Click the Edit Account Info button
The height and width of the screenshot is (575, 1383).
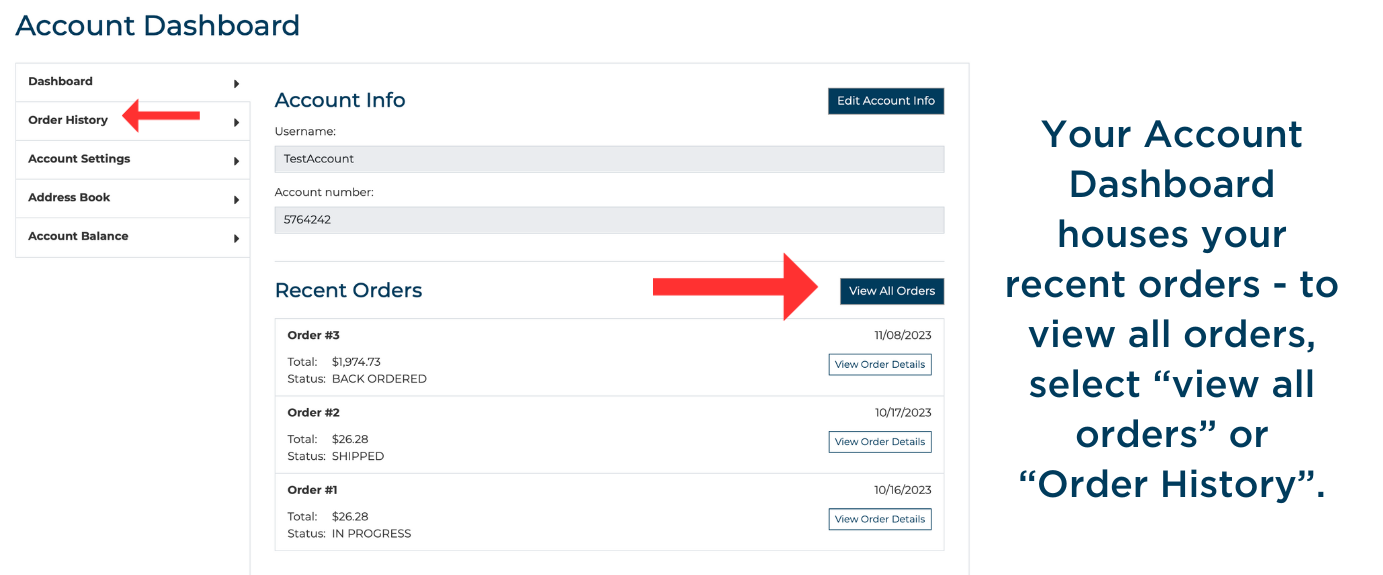coord(885,101)
